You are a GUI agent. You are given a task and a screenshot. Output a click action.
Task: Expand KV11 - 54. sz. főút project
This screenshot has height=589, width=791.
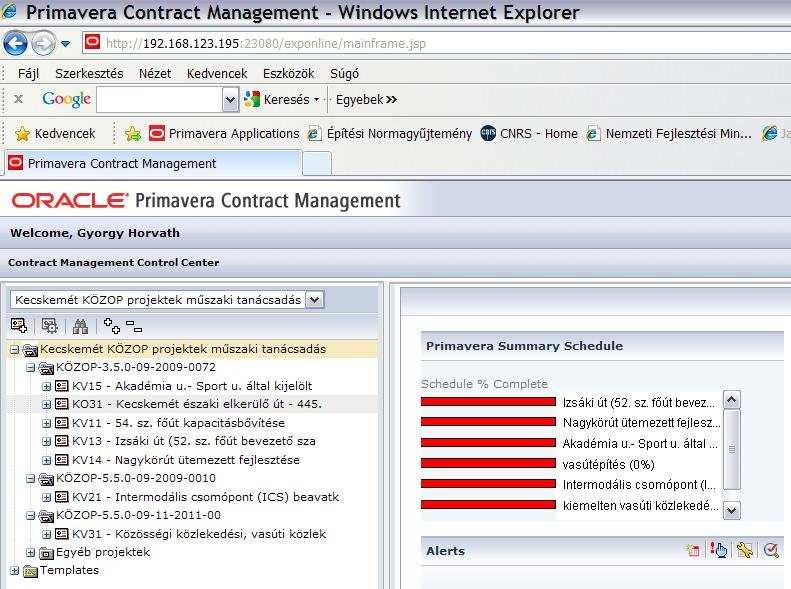point(46,424)
